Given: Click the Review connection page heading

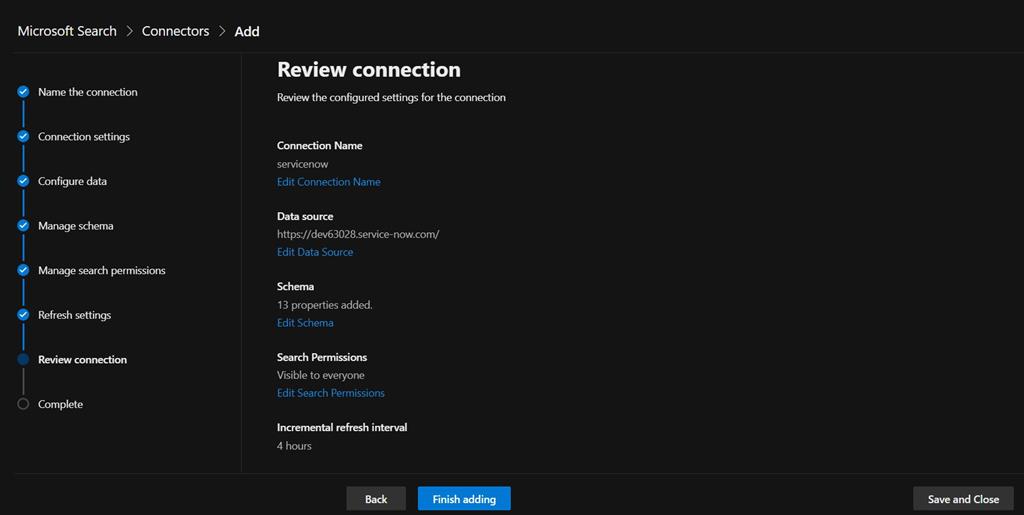Looking at the screenshot, I should [x=369, y=69].
